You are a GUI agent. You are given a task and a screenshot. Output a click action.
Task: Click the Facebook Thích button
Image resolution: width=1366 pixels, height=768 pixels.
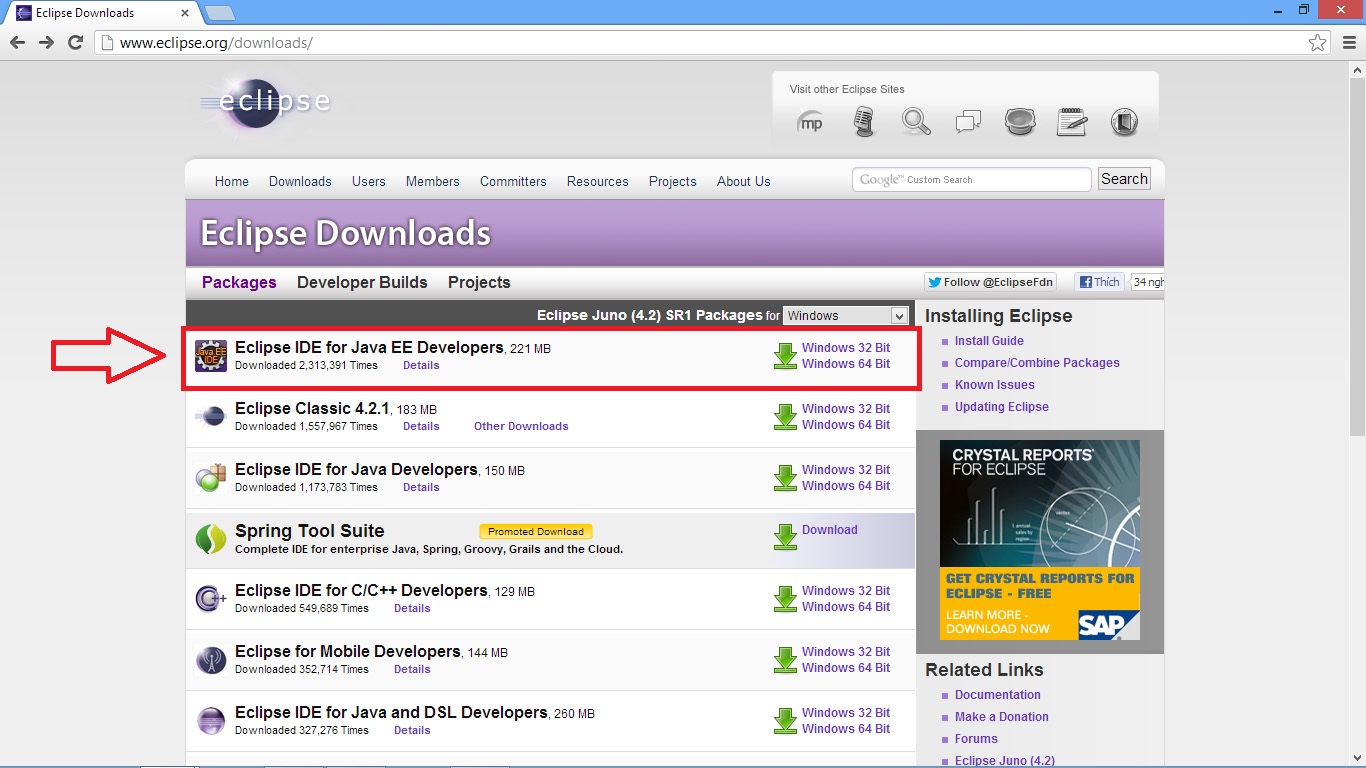[x=1099, y=282]
